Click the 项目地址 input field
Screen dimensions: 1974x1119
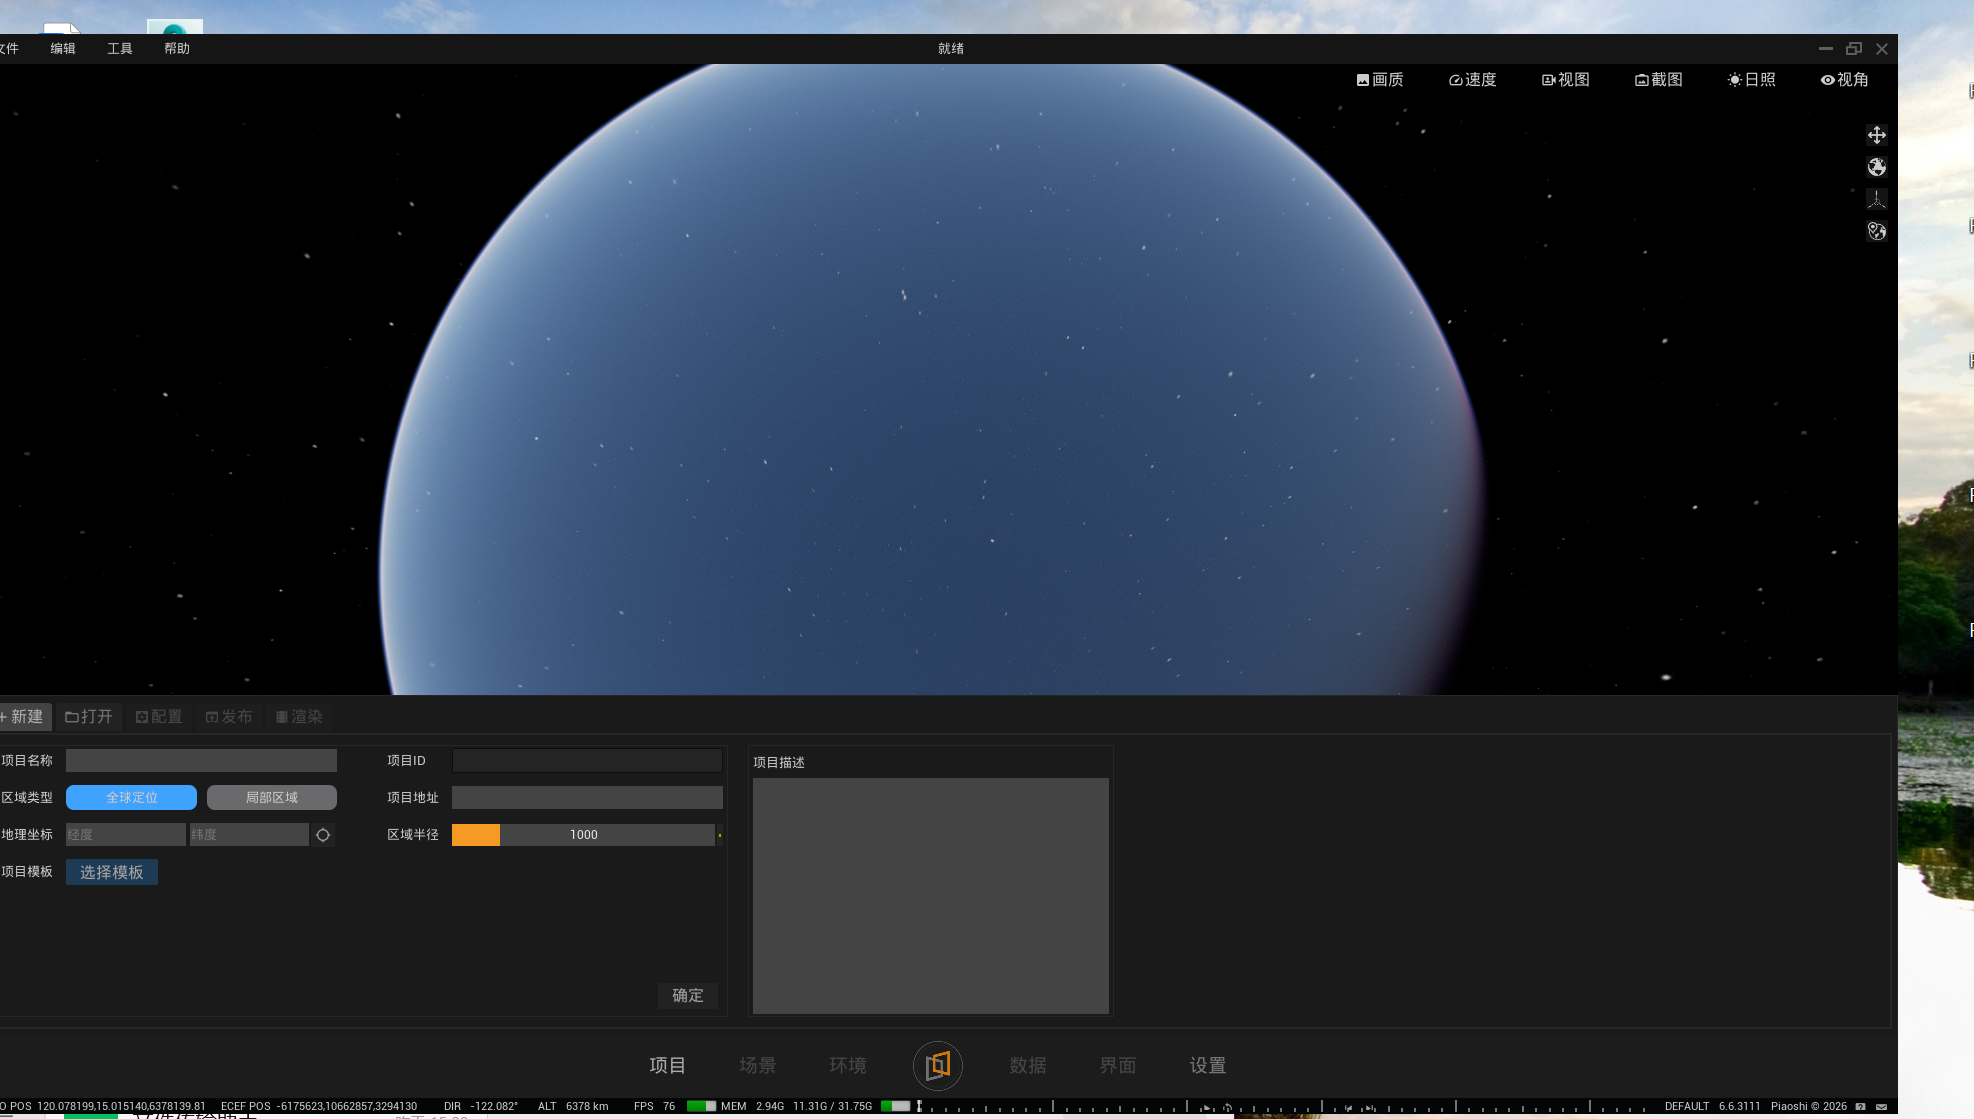[587, 798]
